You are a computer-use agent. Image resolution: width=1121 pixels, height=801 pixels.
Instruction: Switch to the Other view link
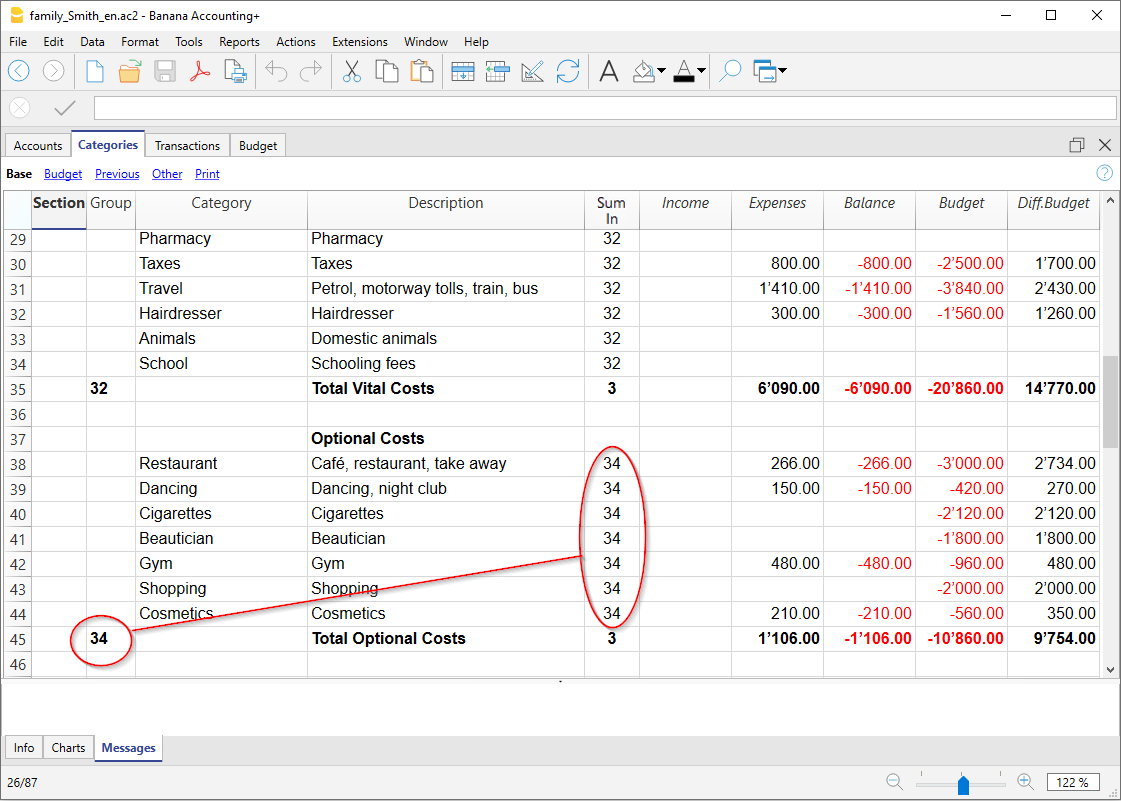pyautogui.click(x=167, y=174)
